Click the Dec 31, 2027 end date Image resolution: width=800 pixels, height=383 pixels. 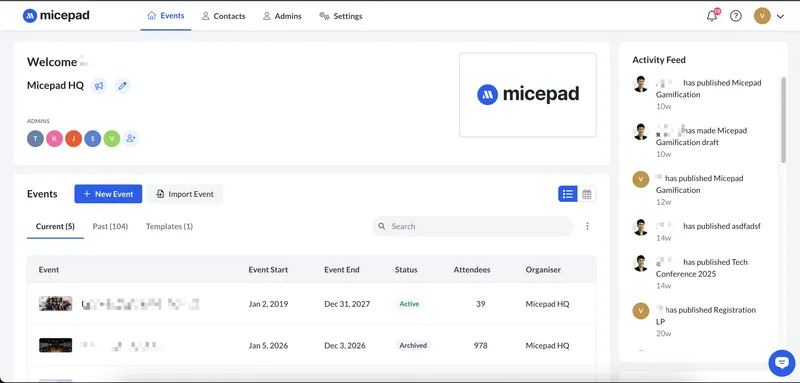pyautogui.click(x=347, y=304)
